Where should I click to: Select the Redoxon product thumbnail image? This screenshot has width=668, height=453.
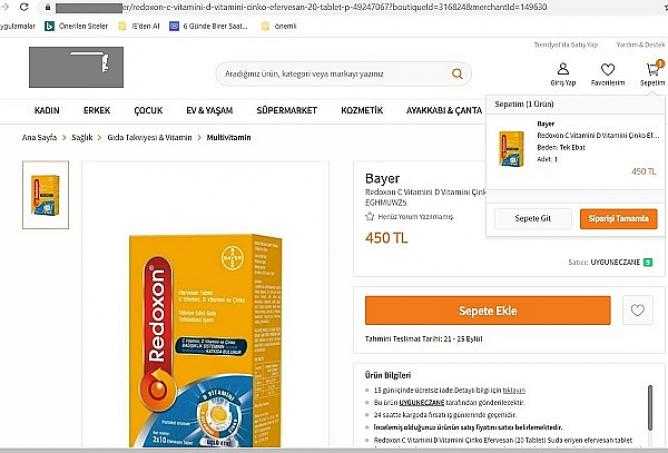pos(46,195)
